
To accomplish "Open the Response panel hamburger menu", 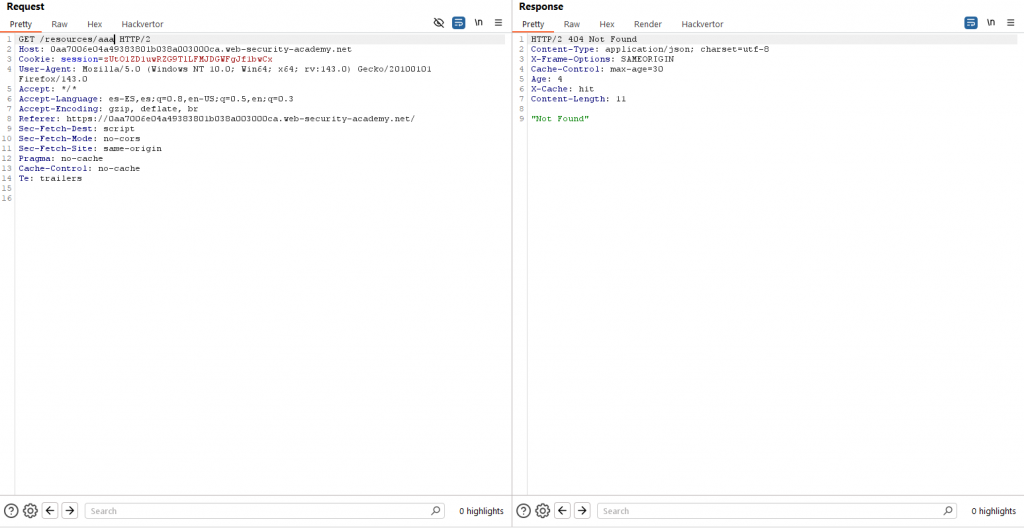I will (1010, 22).
